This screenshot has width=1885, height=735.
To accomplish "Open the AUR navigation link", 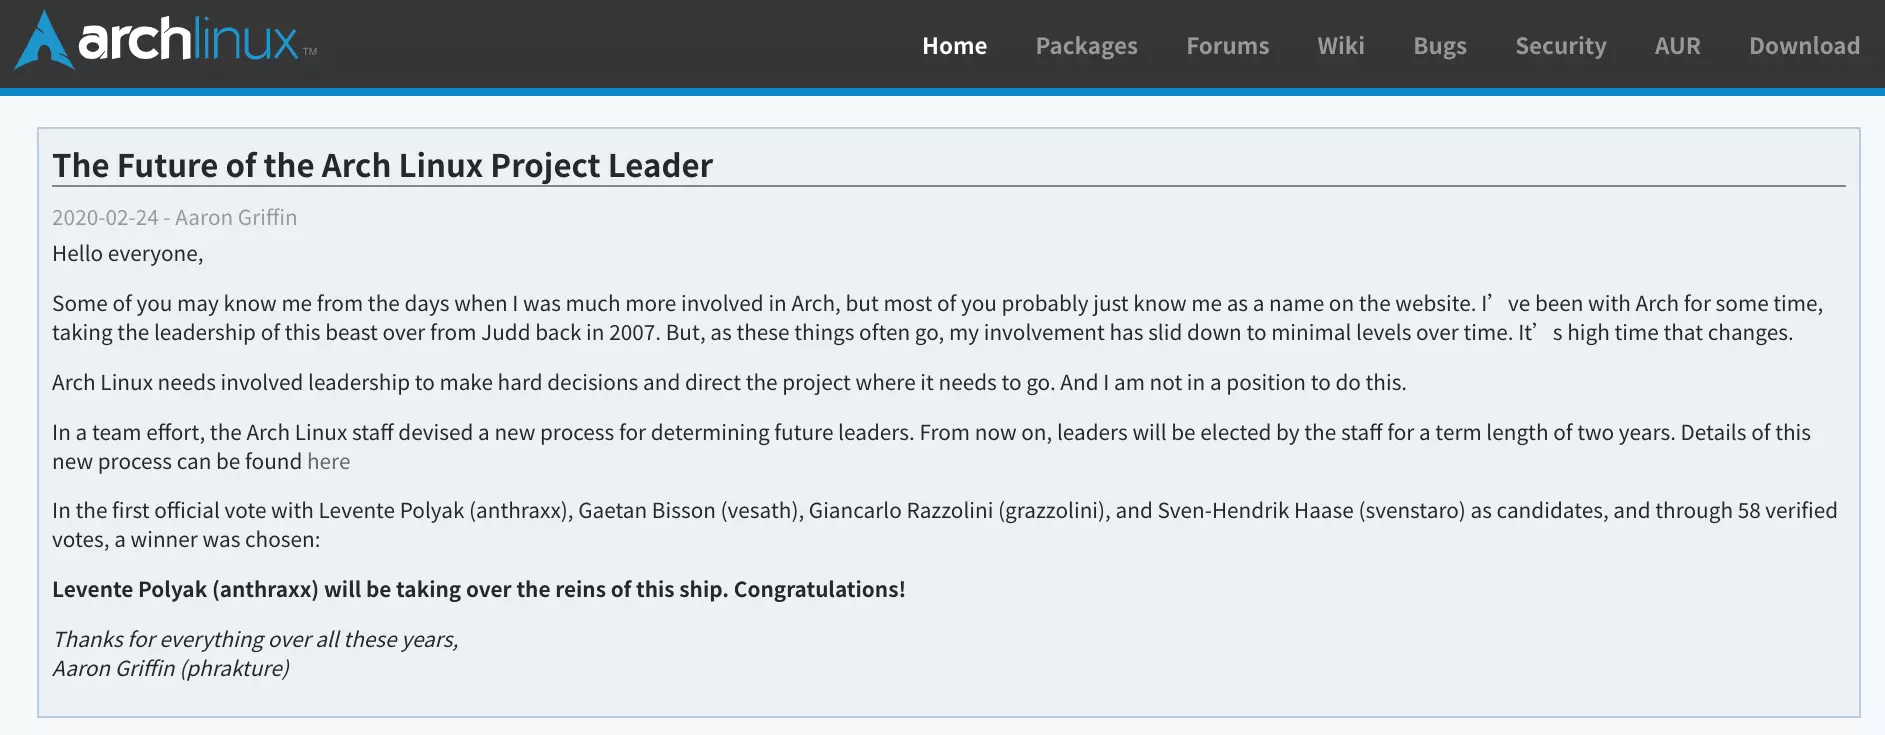I will click(x=1677, y=46).
